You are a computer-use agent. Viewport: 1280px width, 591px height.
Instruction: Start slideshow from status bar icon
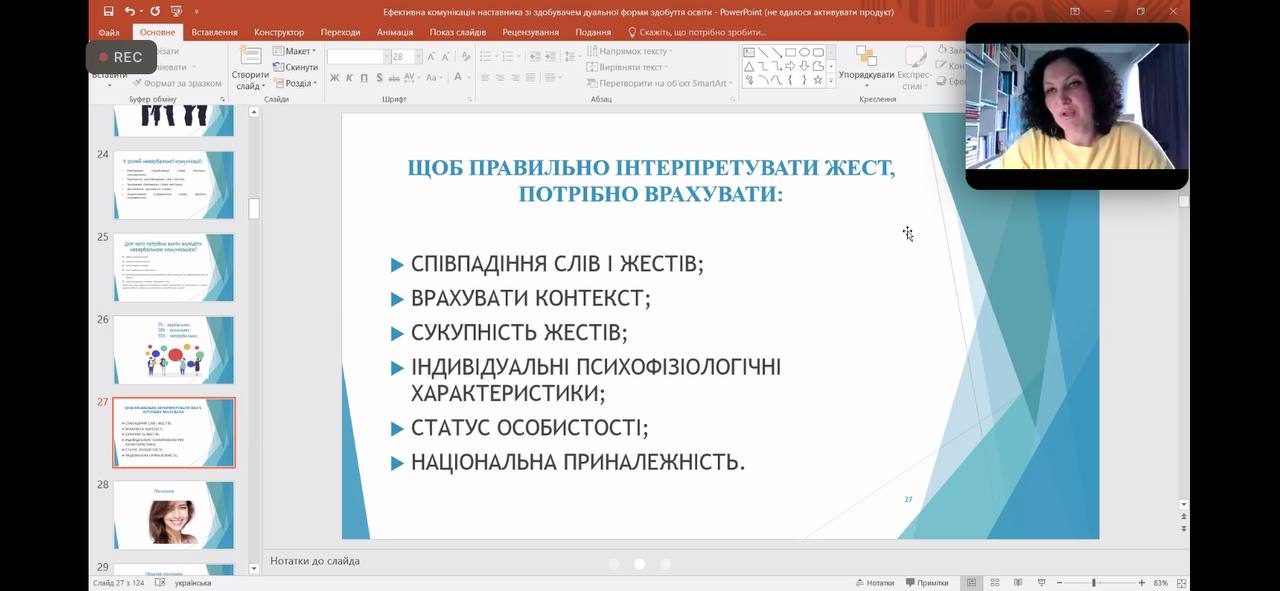tap(1041, 583)
